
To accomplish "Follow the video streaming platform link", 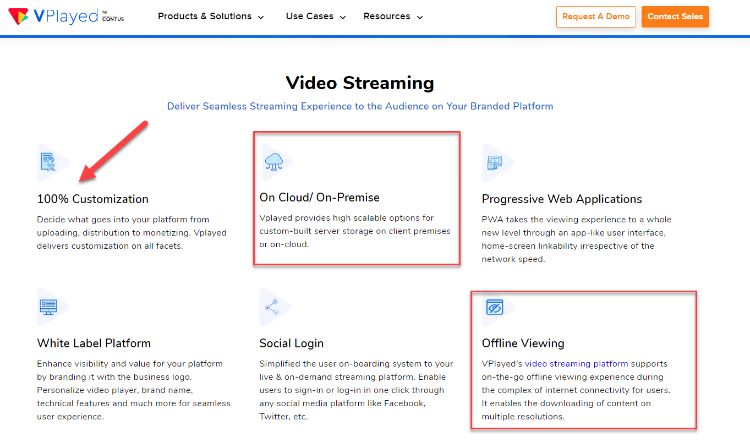I will coord(576,364).
